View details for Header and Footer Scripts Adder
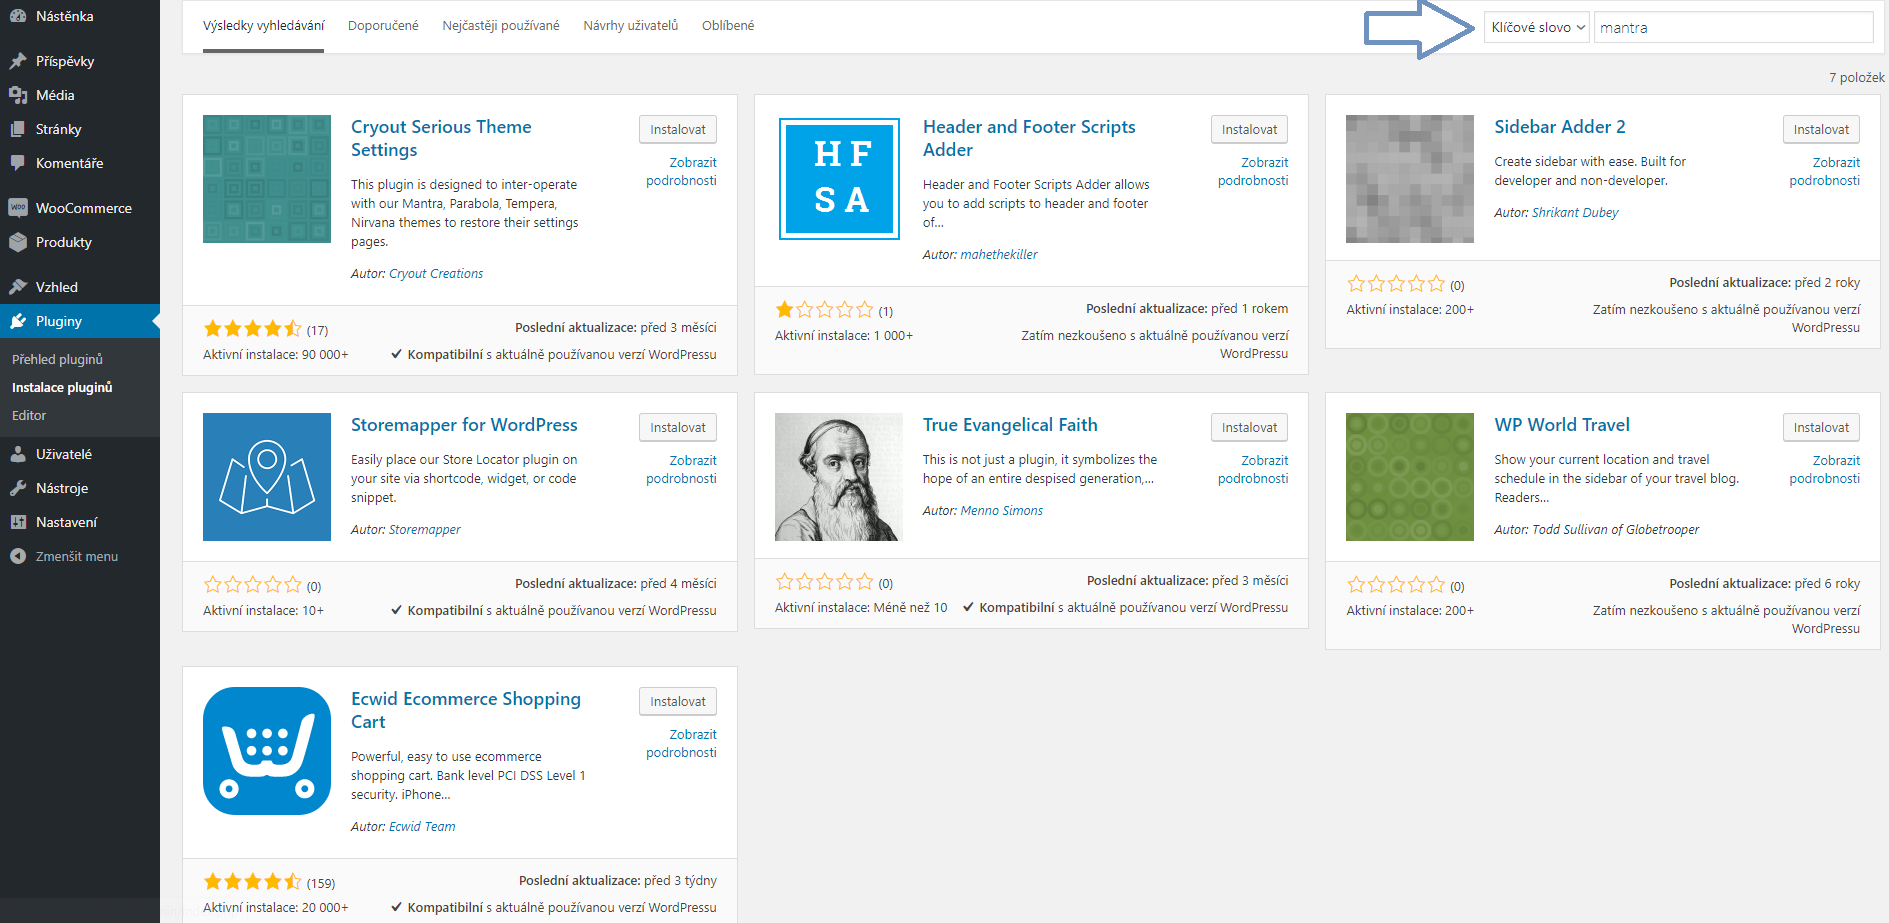The width and height of the screenshot is (1889, 923). click(1253, 171)
